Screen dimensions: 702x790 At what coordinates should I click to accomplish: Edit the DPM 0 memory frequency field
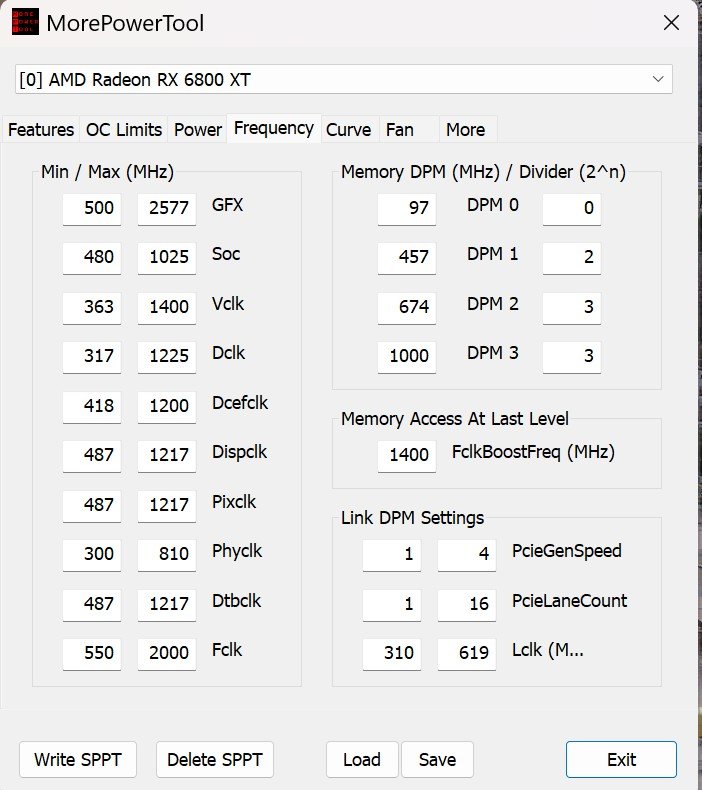[407, 209]
